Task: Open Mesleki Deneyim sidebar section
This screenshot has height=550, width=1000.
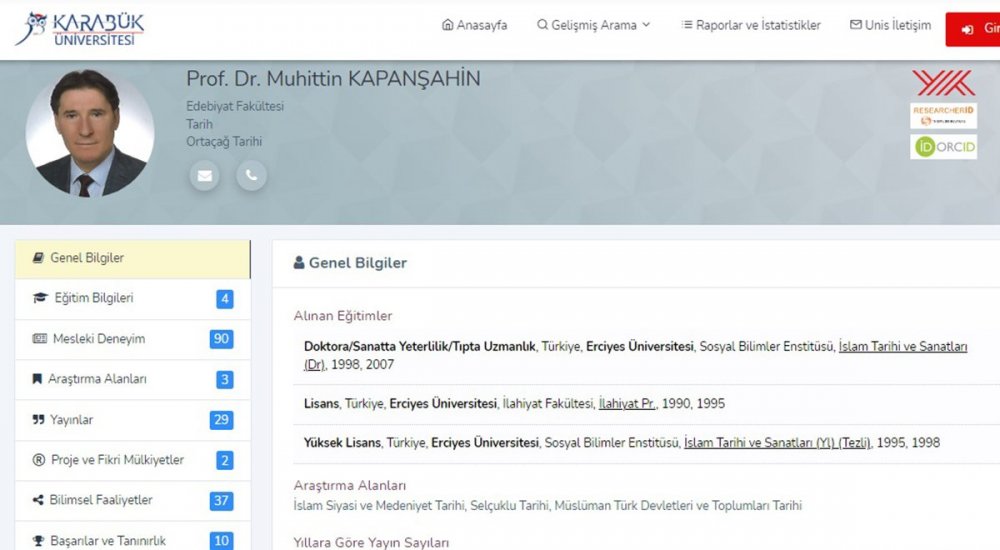Action: click(132, 339)
